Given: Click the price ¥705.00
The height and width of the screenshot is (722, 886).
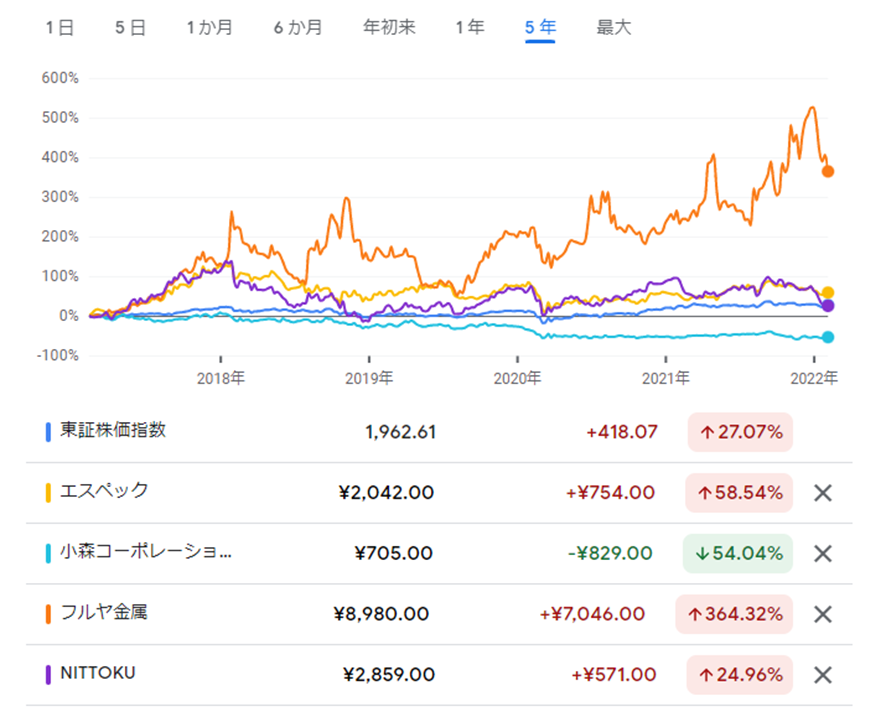Looking at the screenshot, I should click(x=394, y=553).
